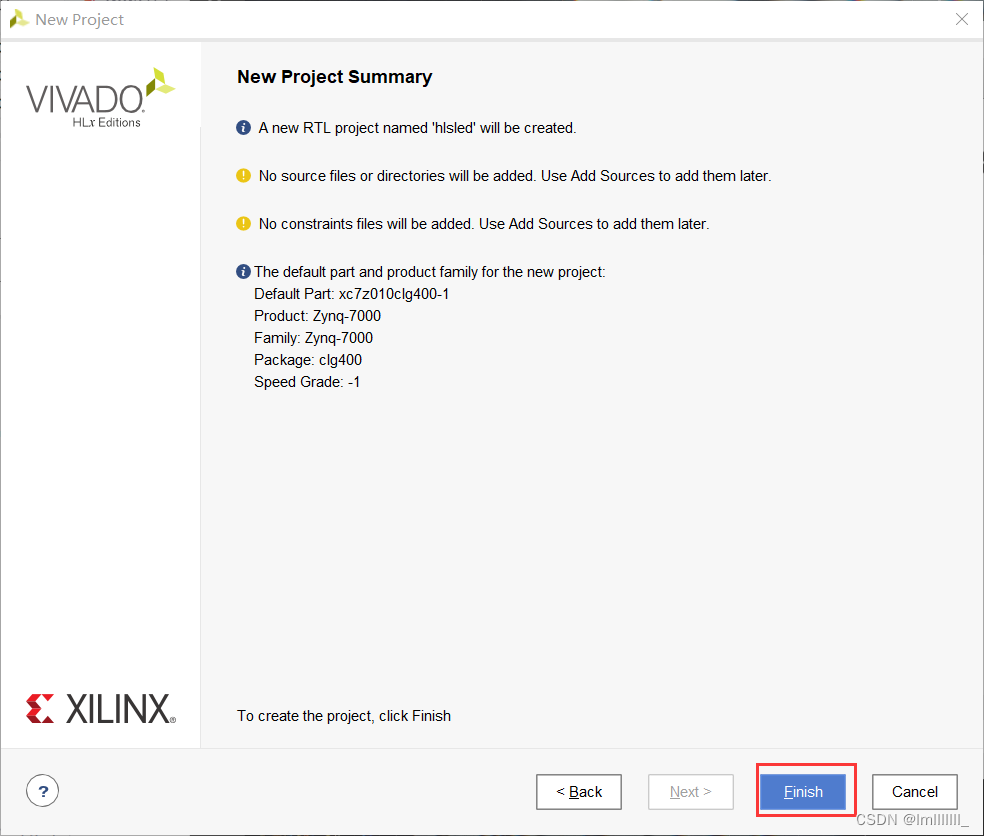Click the disabled Next button
Viewport: 984px width, 836px height.
pos(690,791)
